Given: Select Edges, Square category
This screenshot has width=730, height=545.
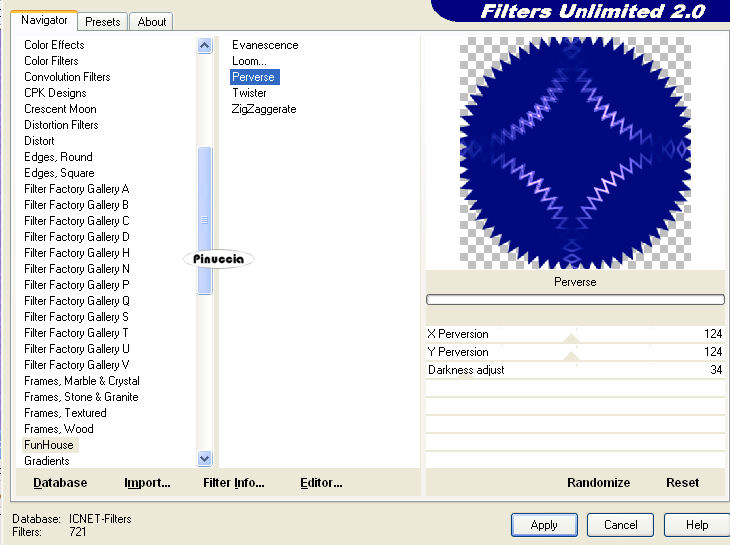Looking at the screenshot, I should coord(59,173).
